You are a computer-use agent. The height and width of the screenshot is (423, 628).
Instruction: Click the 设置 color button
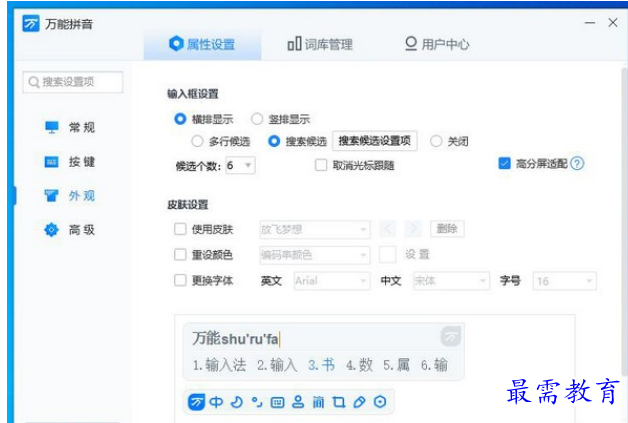[417, 255]
